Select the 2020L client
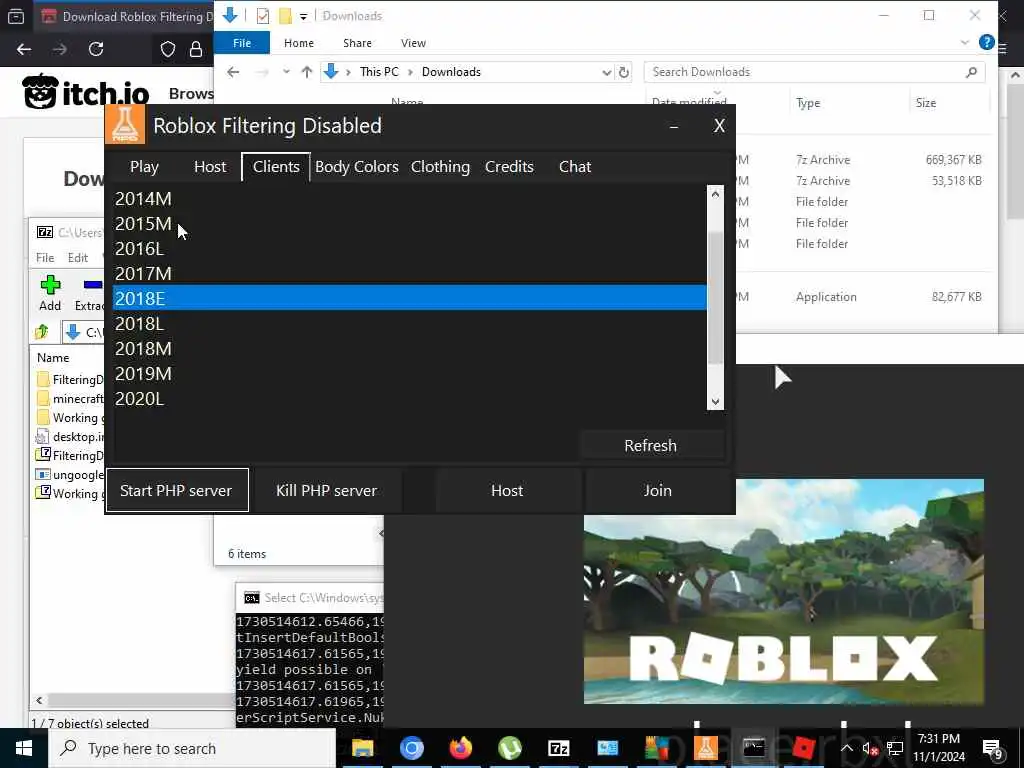 (x=410, y=398)
